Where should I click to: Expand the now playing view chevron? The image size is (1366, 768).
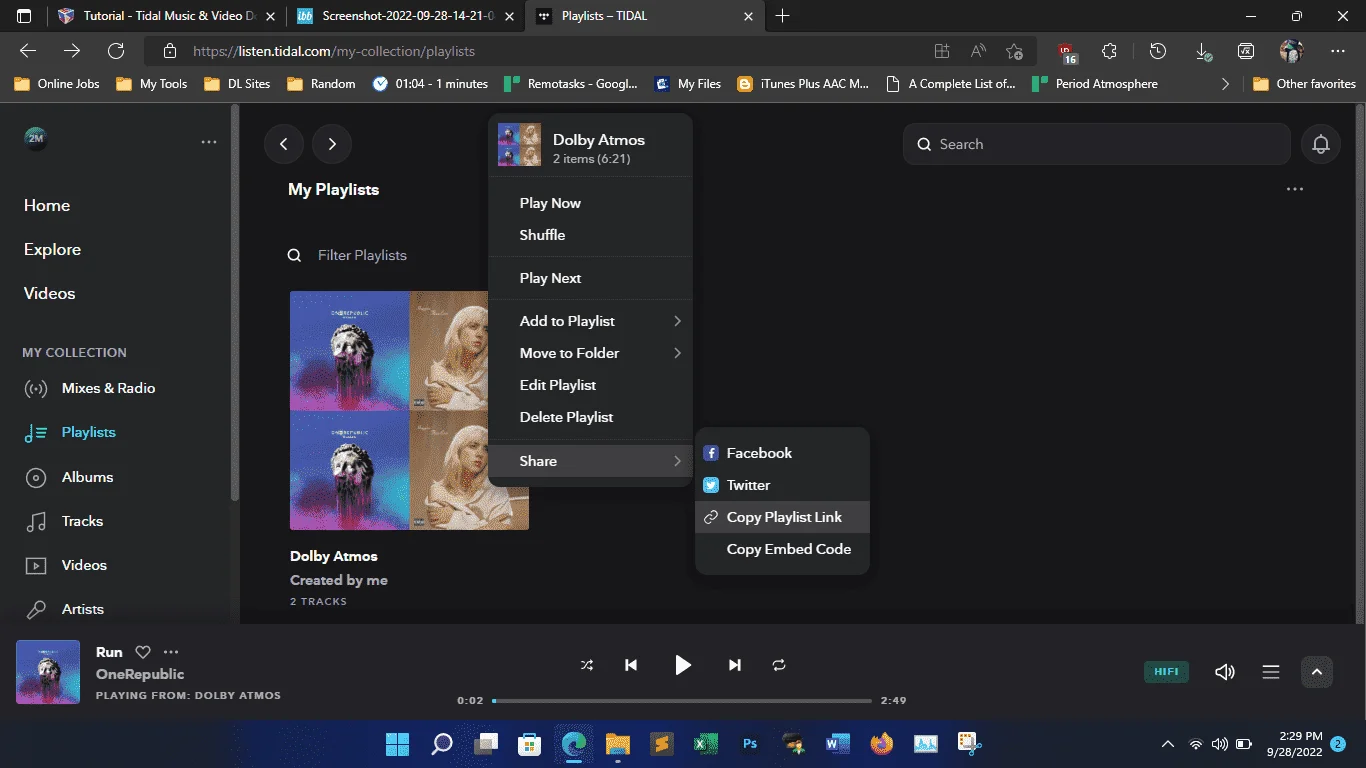click(x=1317, y=672)
